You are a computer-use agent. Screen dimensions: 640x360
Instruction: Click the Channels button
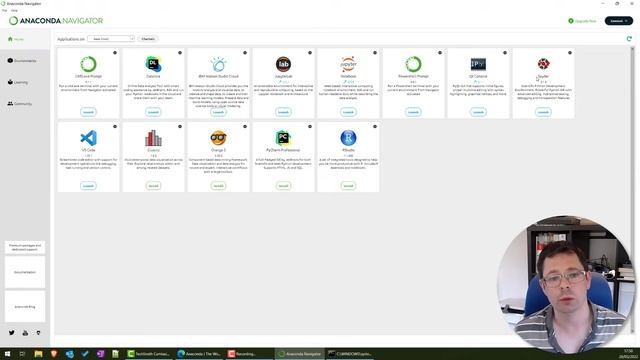[148, 39]
